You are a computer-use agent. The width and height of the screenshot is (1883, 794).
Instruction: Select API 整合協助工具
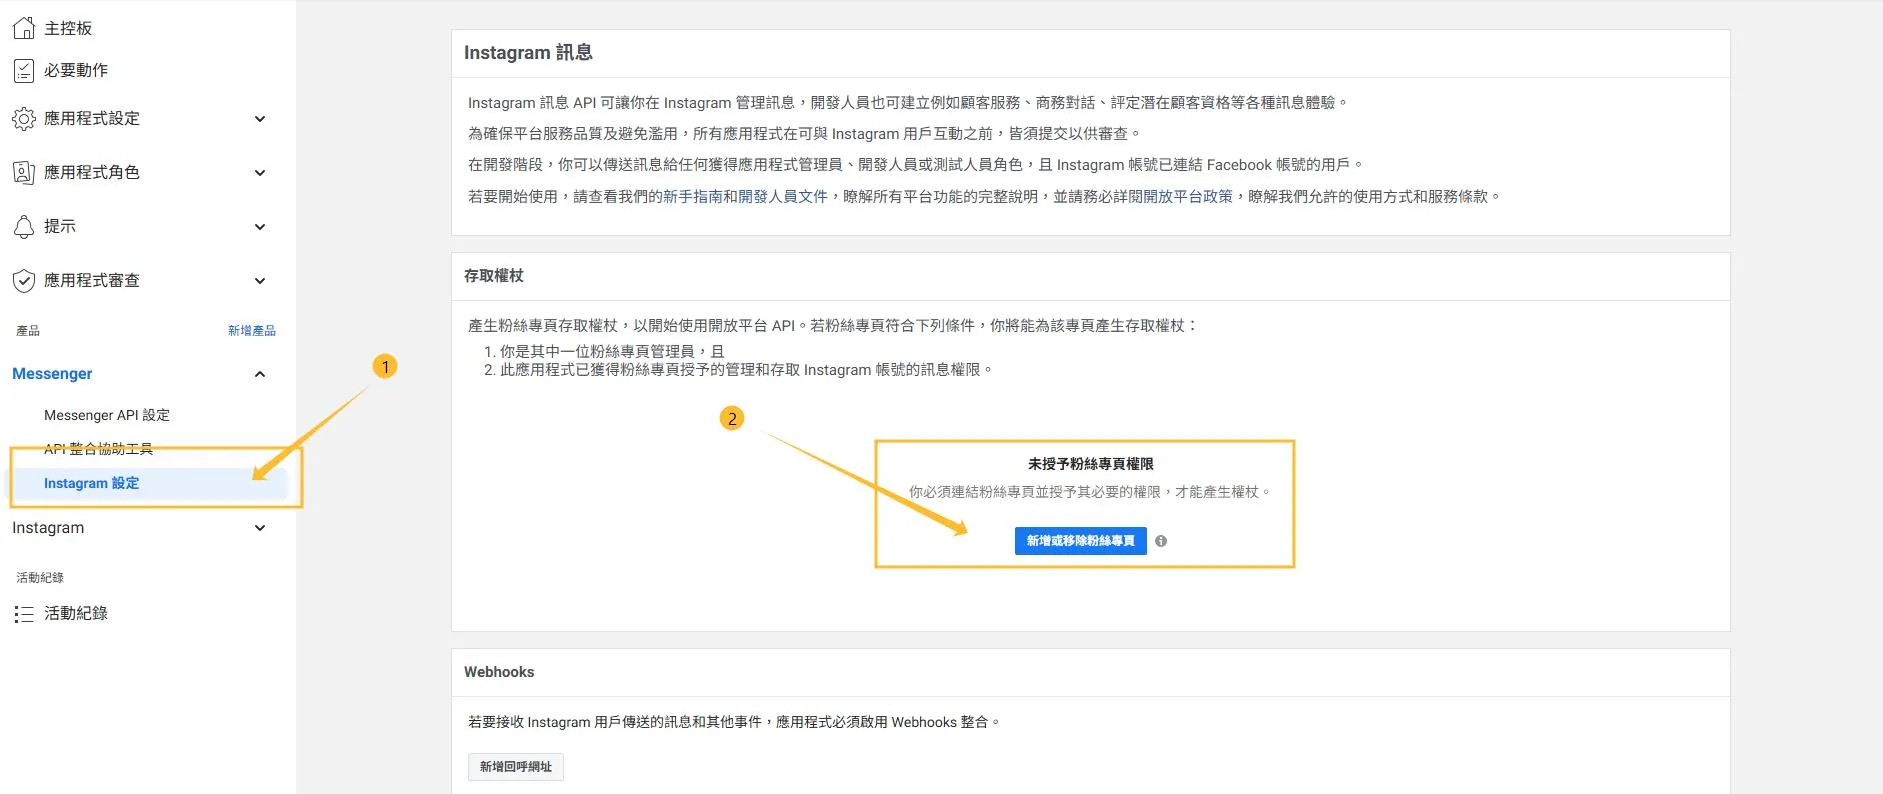pyautogui.click(x=98, y=449)
